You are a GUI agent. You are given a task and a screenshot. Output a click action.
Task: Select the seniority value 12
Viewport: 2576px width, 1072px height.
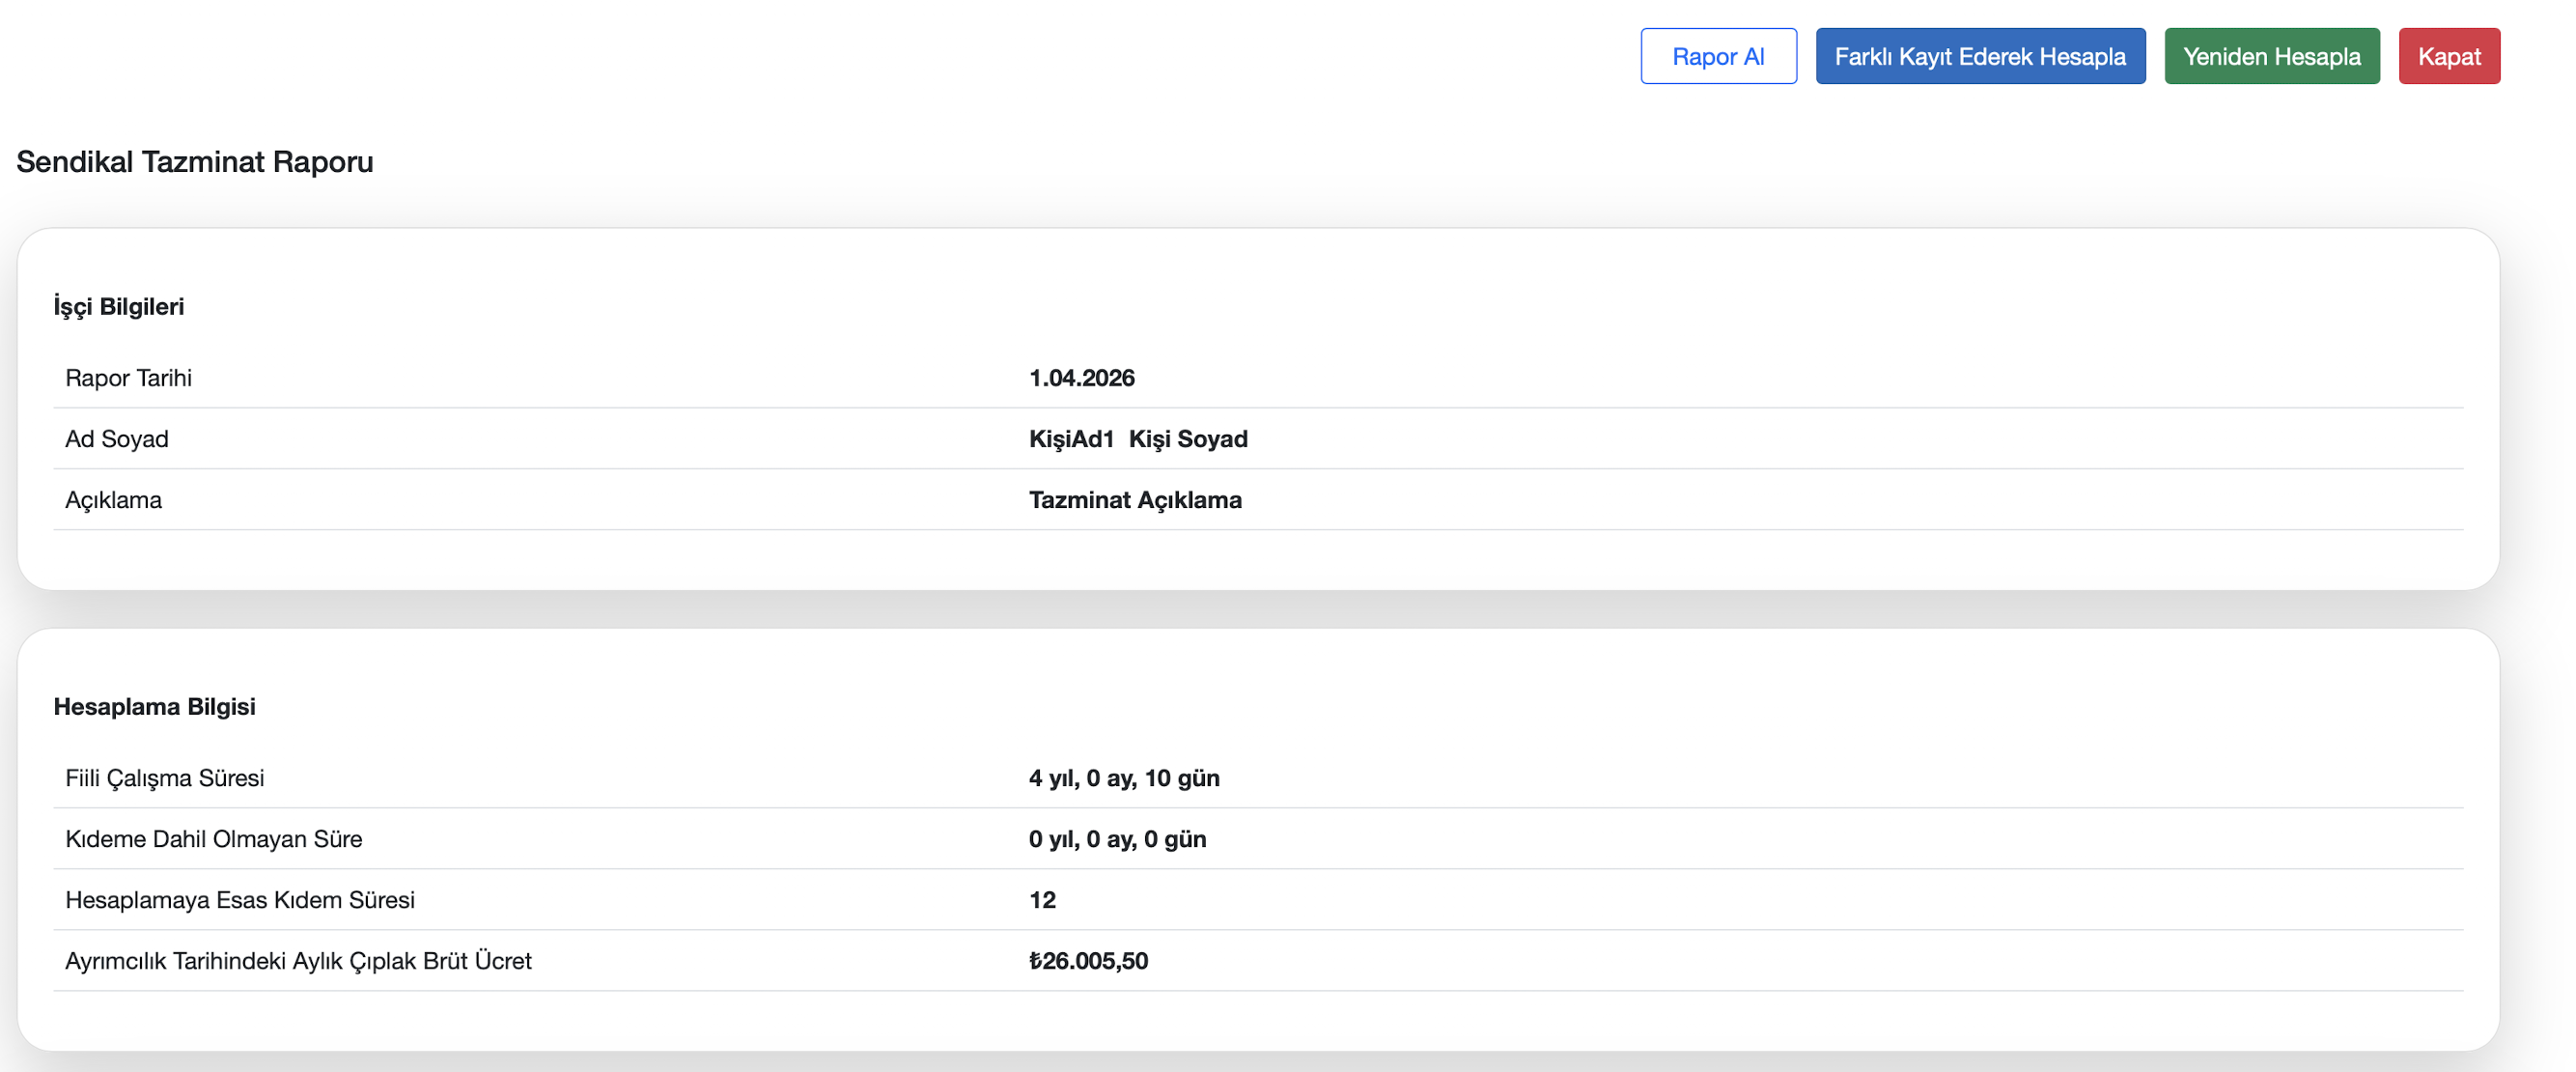(1041, 900)
